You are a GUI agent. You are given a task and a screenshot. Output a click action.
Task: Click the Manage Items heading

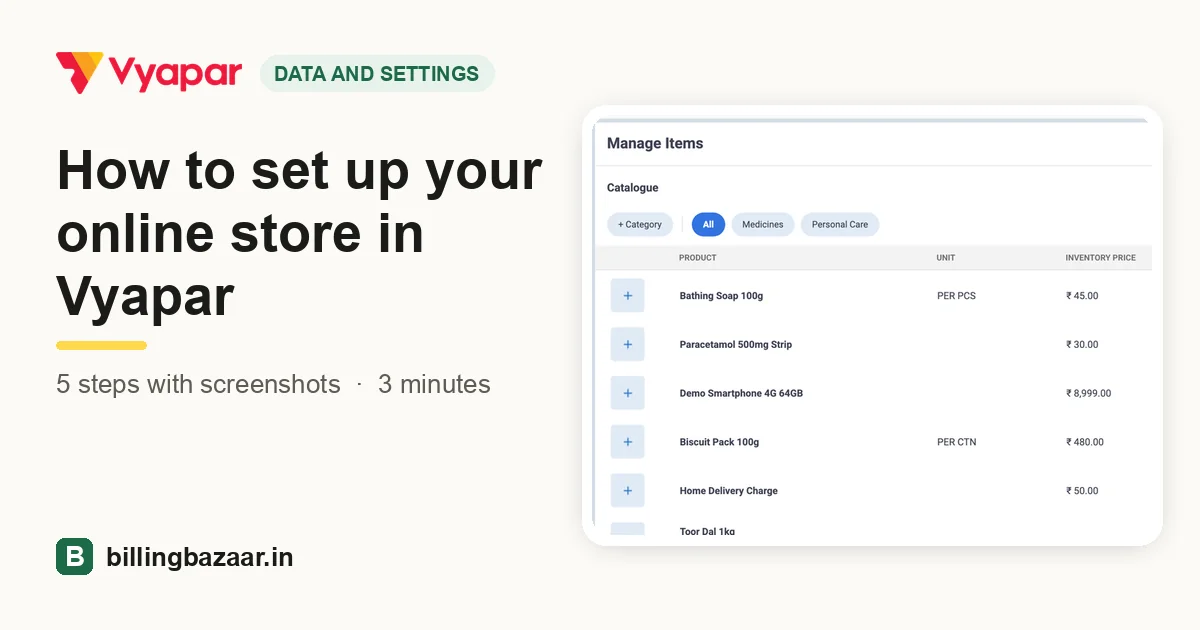pos(655,144)
